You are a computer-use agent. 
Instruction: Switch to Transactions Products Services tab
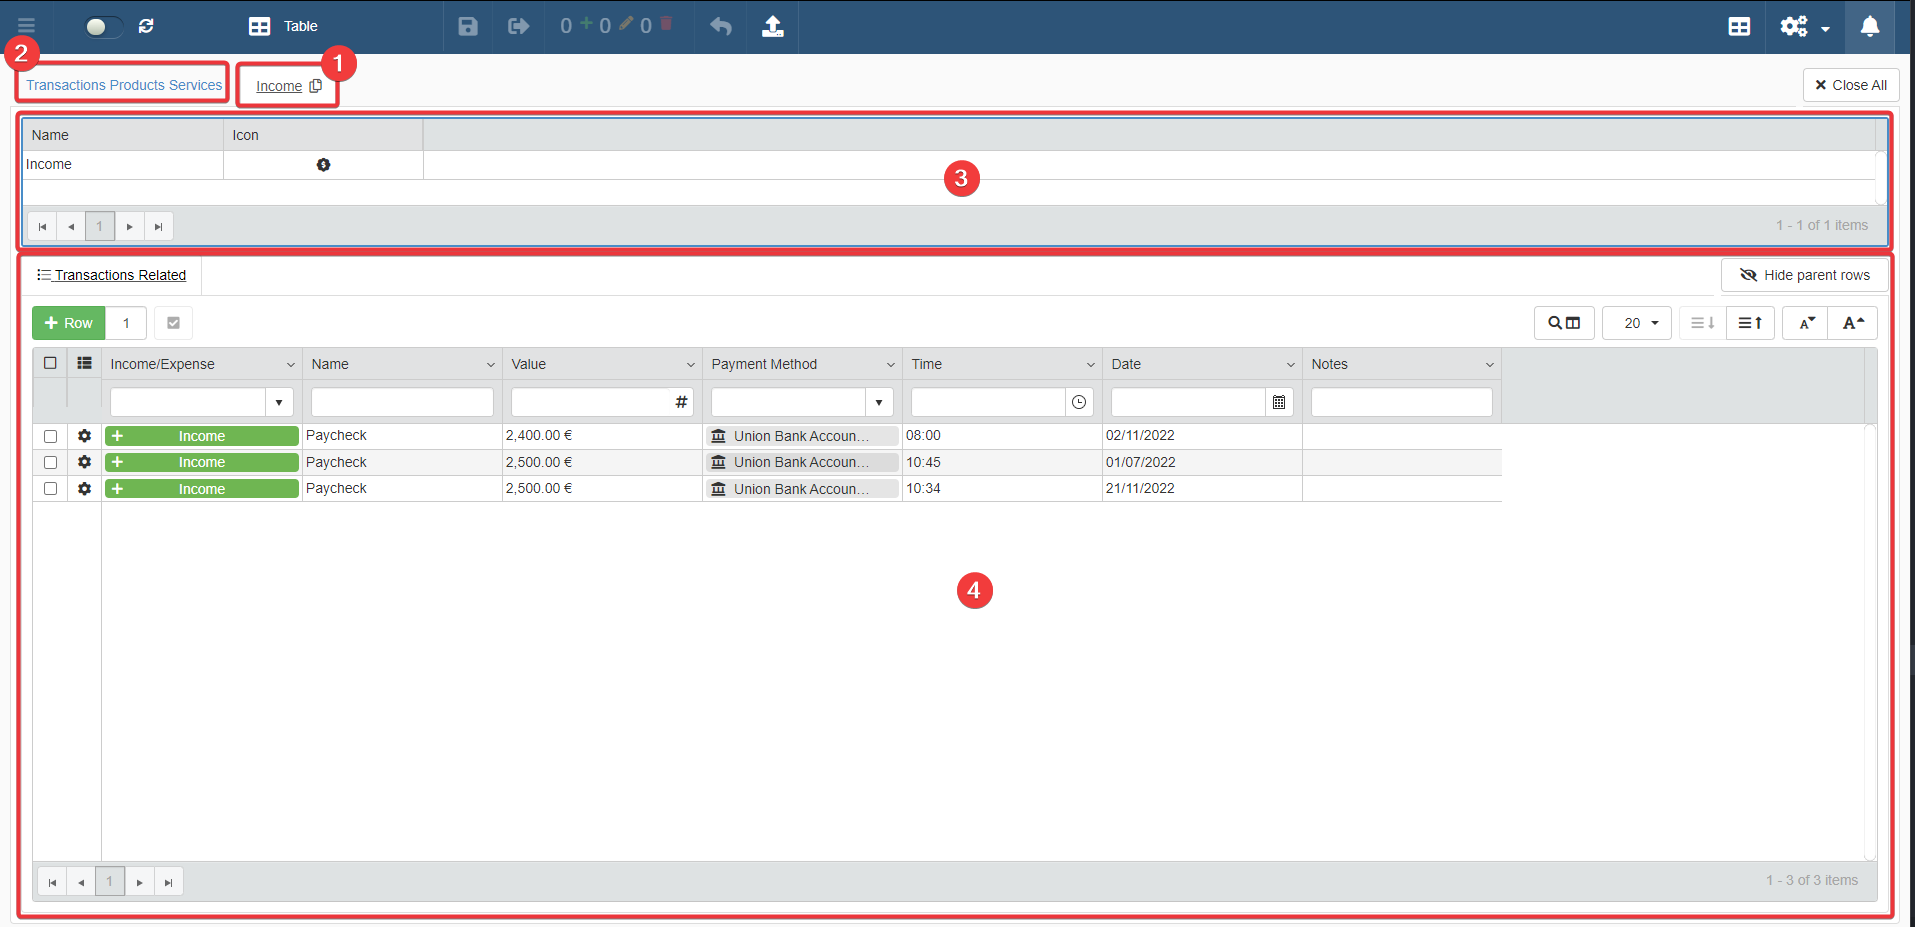(x=124, y=85)
